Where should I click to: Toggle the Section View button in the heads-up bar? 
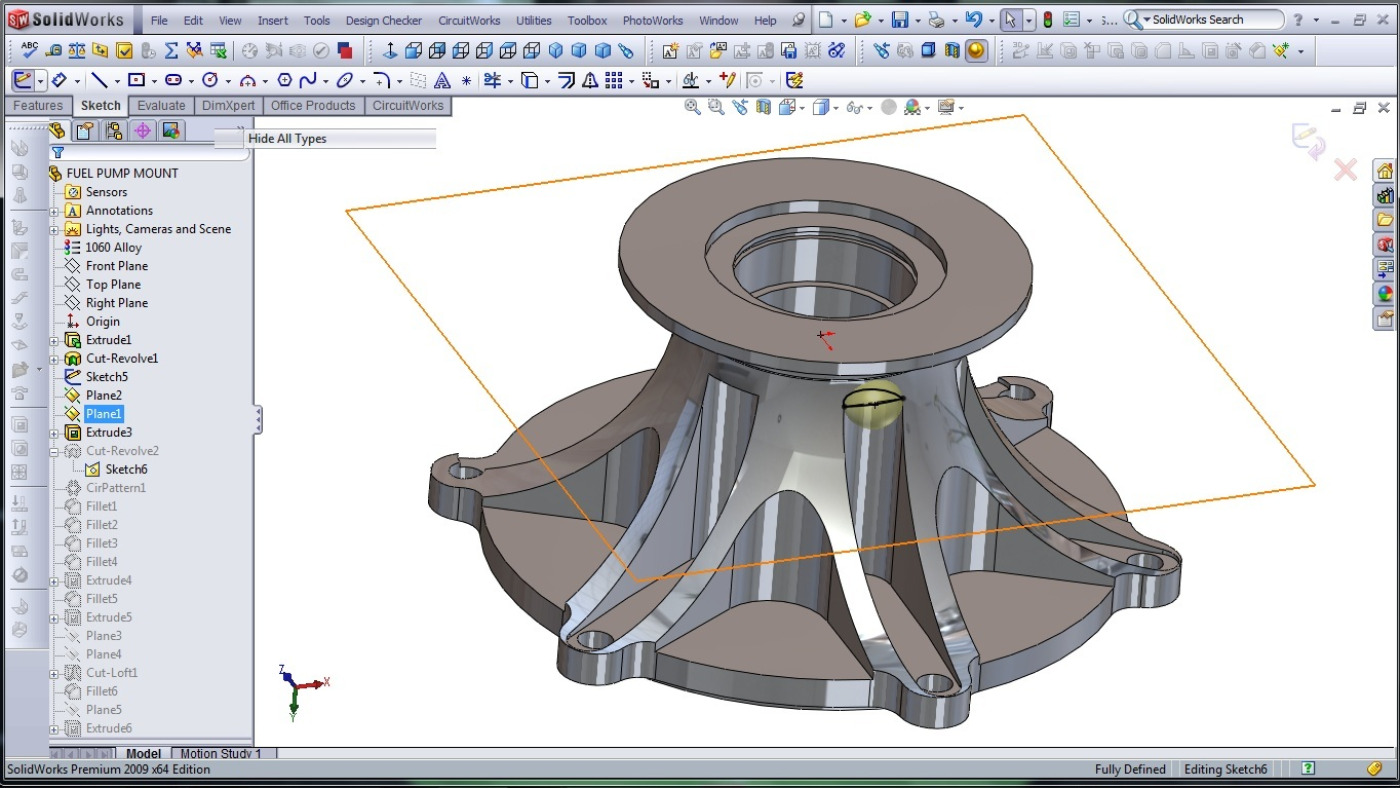tap(764, 107)
